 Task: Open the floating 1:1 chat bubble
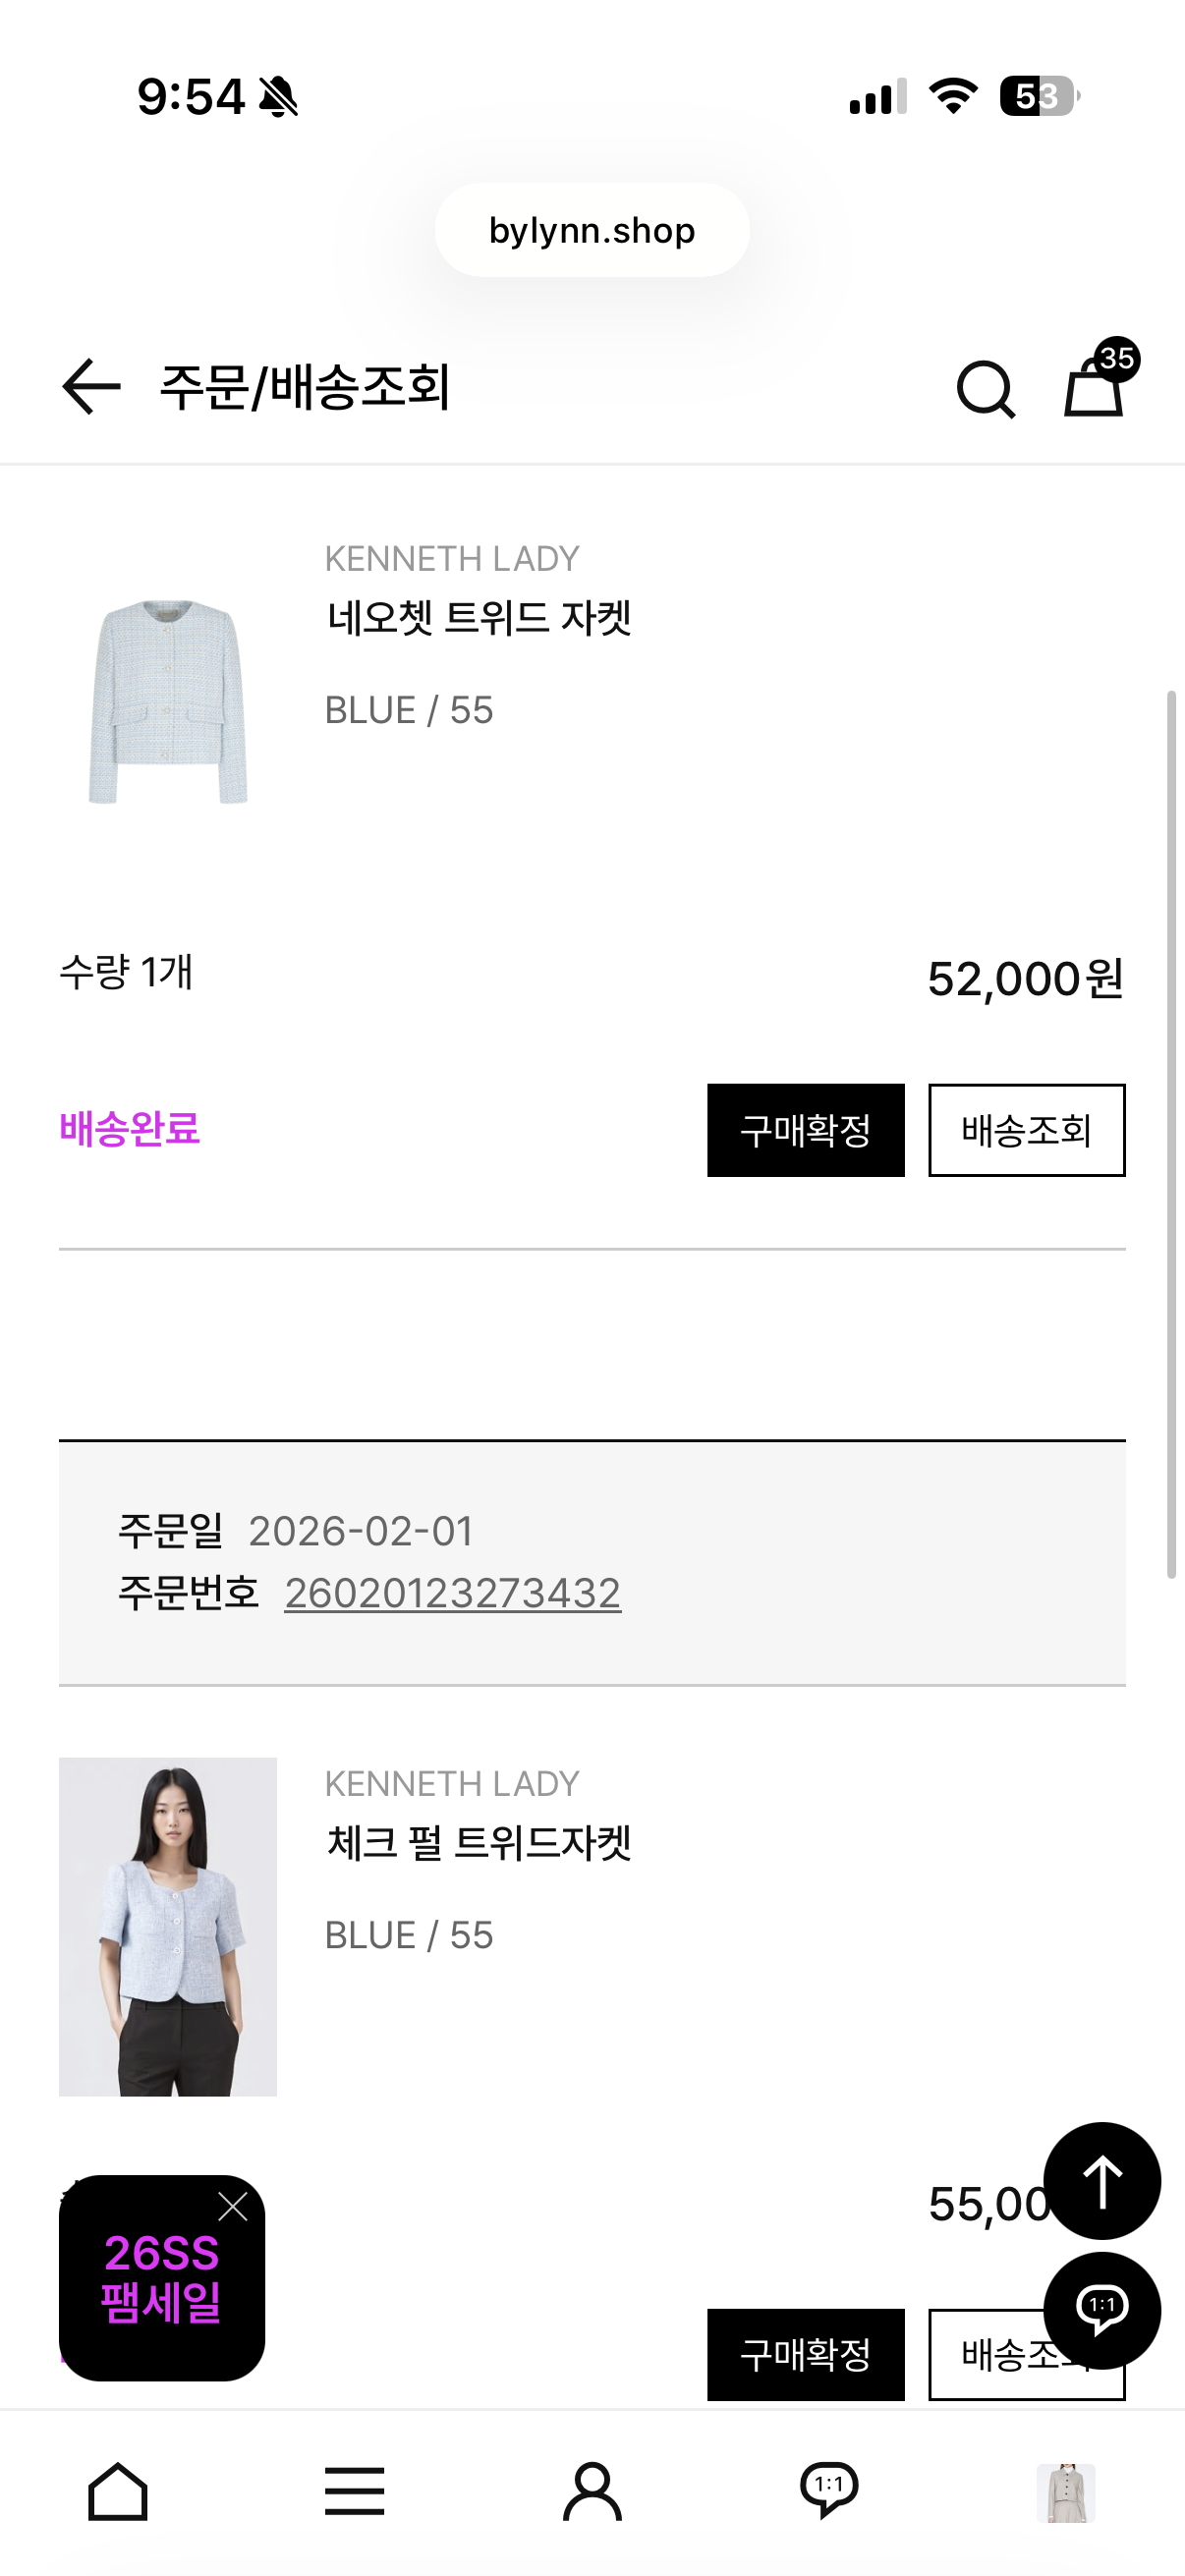click(x=1101, y=2309)
